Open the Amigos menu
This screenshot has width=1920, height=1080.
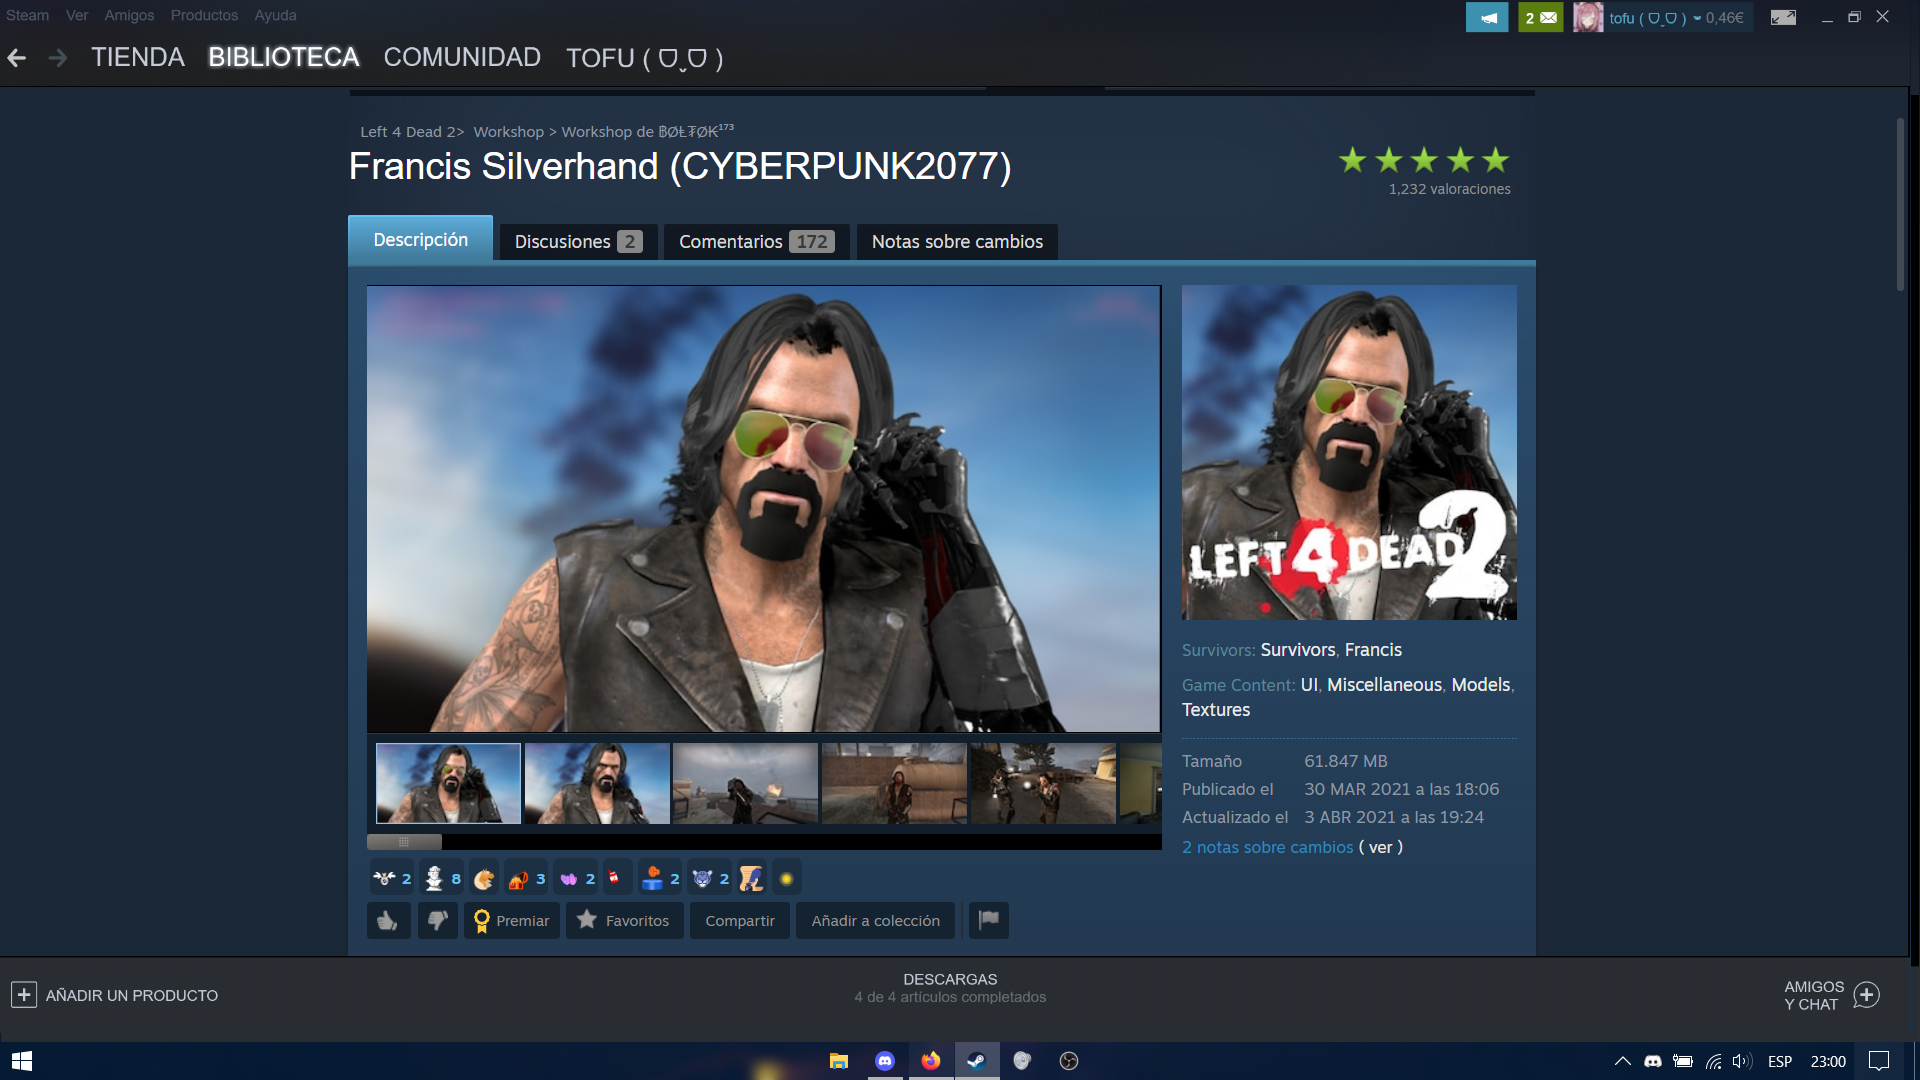[x=129, y=15]
